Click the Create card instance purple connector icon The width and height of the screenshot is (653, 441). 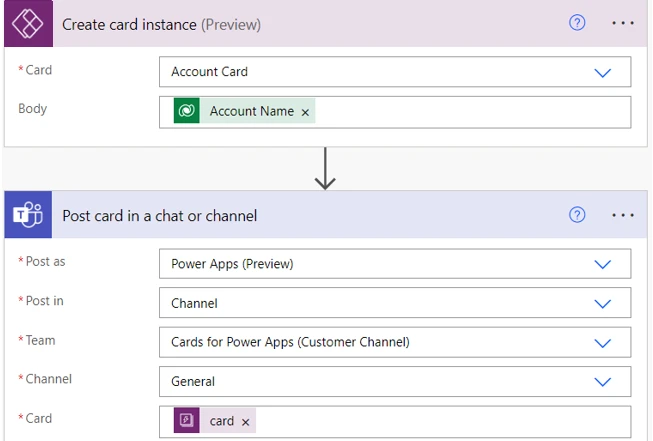(x=27, y=23)
